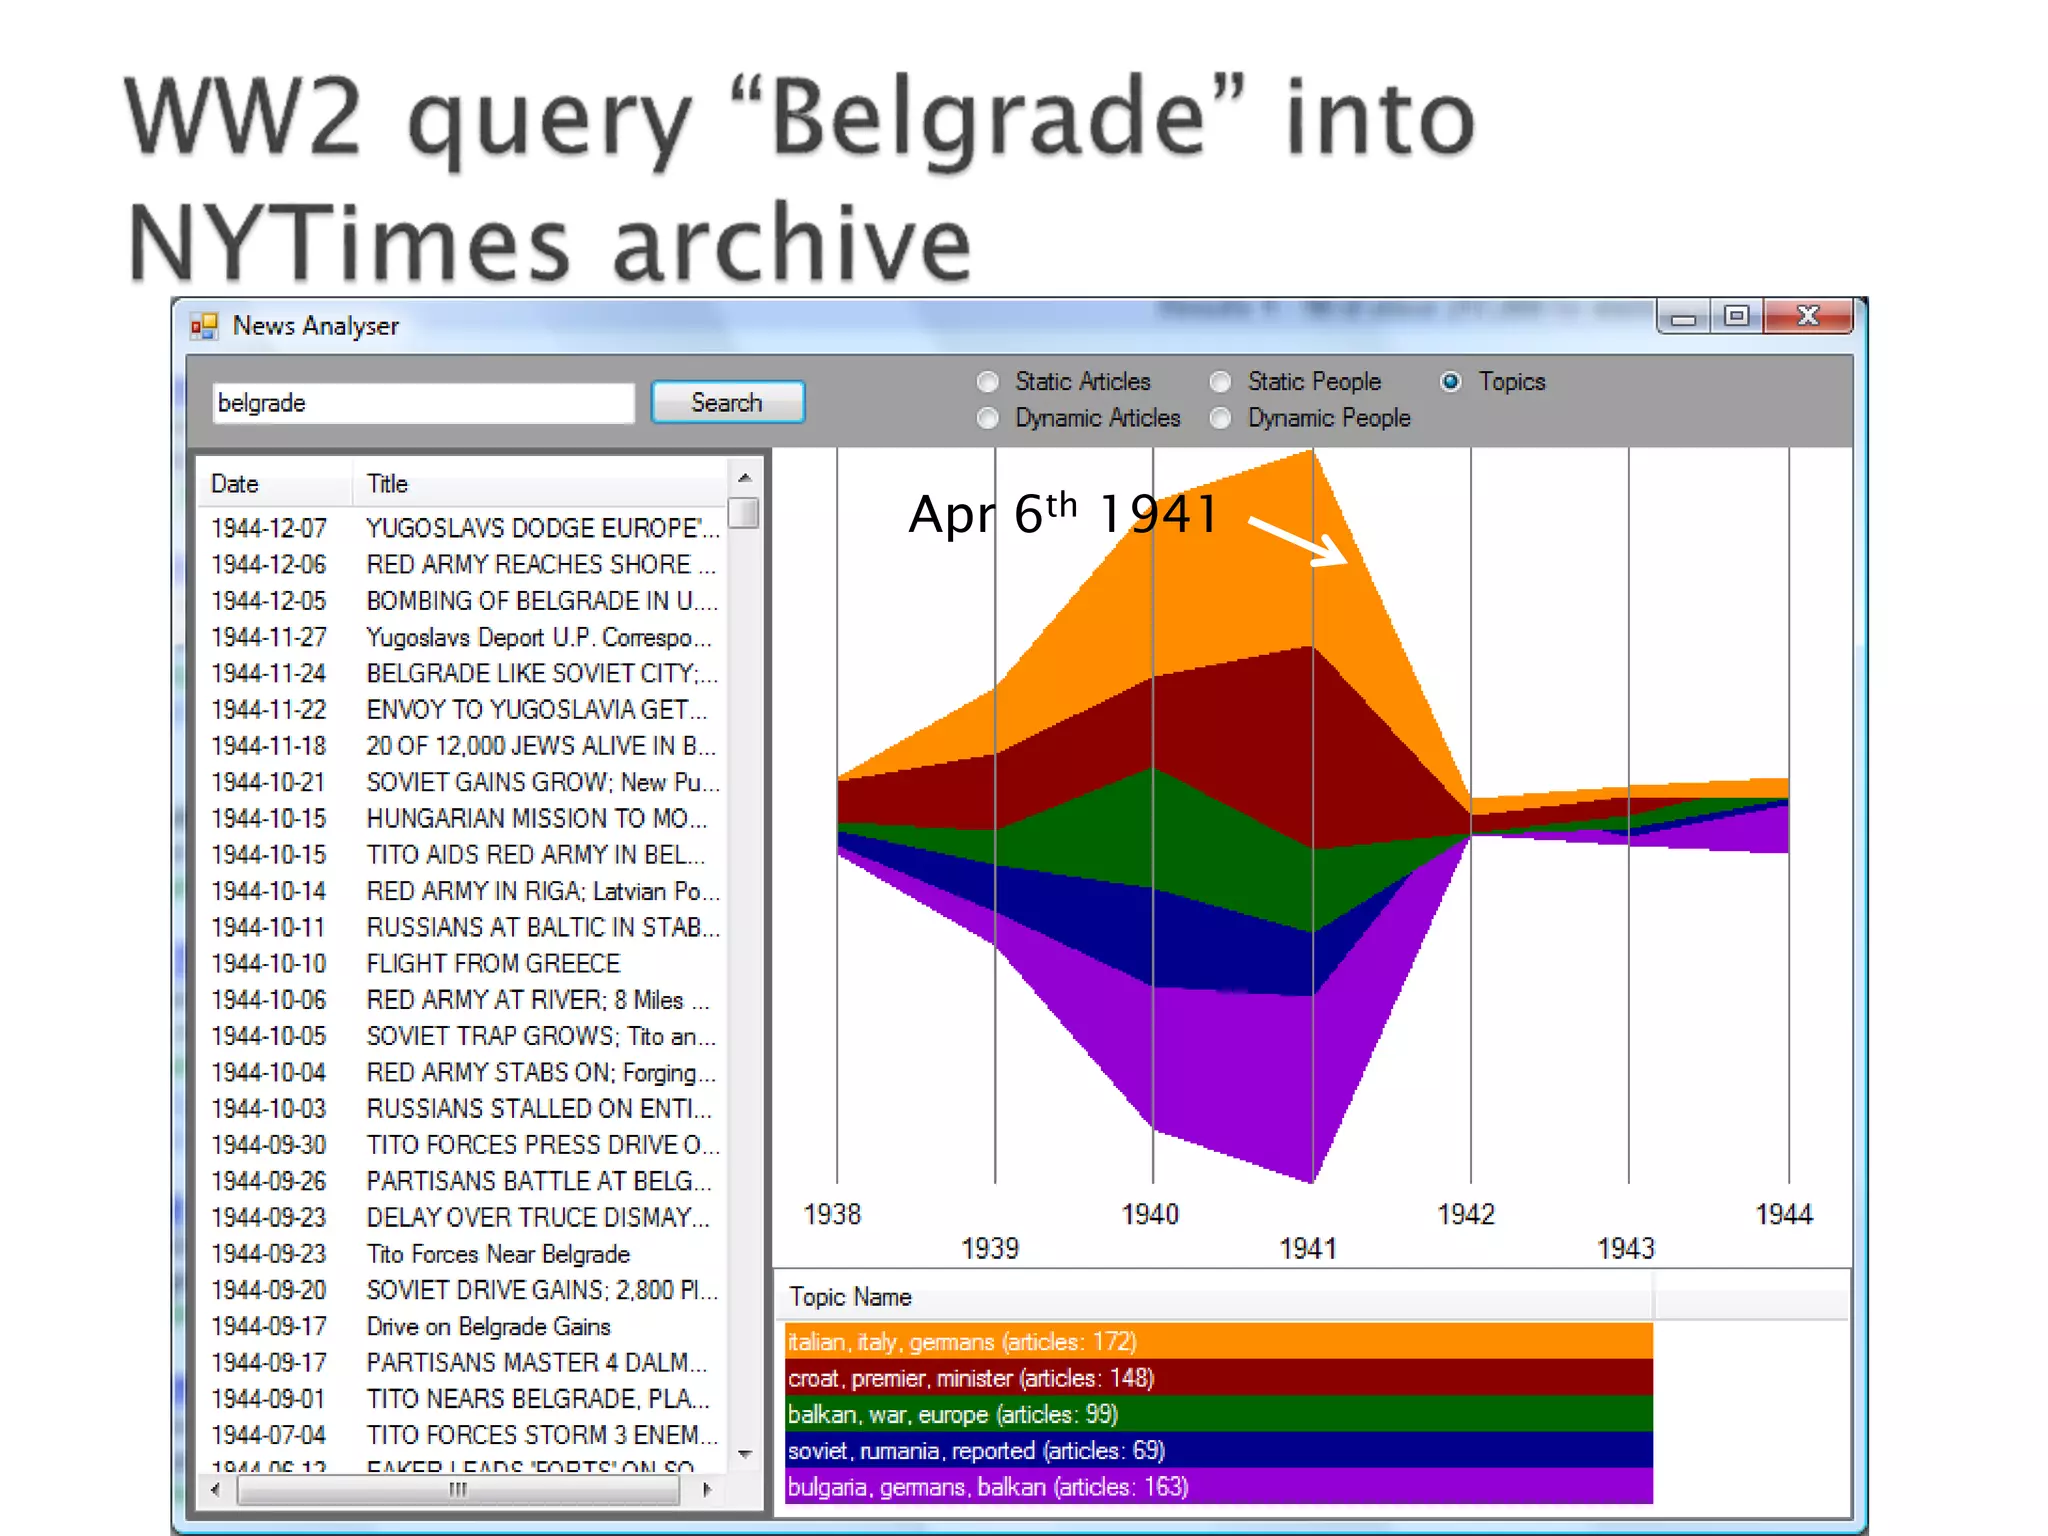This screenshot has height=1536, width=2048.
Task: Select the Static Articles radio button
Action: [x=988, y=382]
